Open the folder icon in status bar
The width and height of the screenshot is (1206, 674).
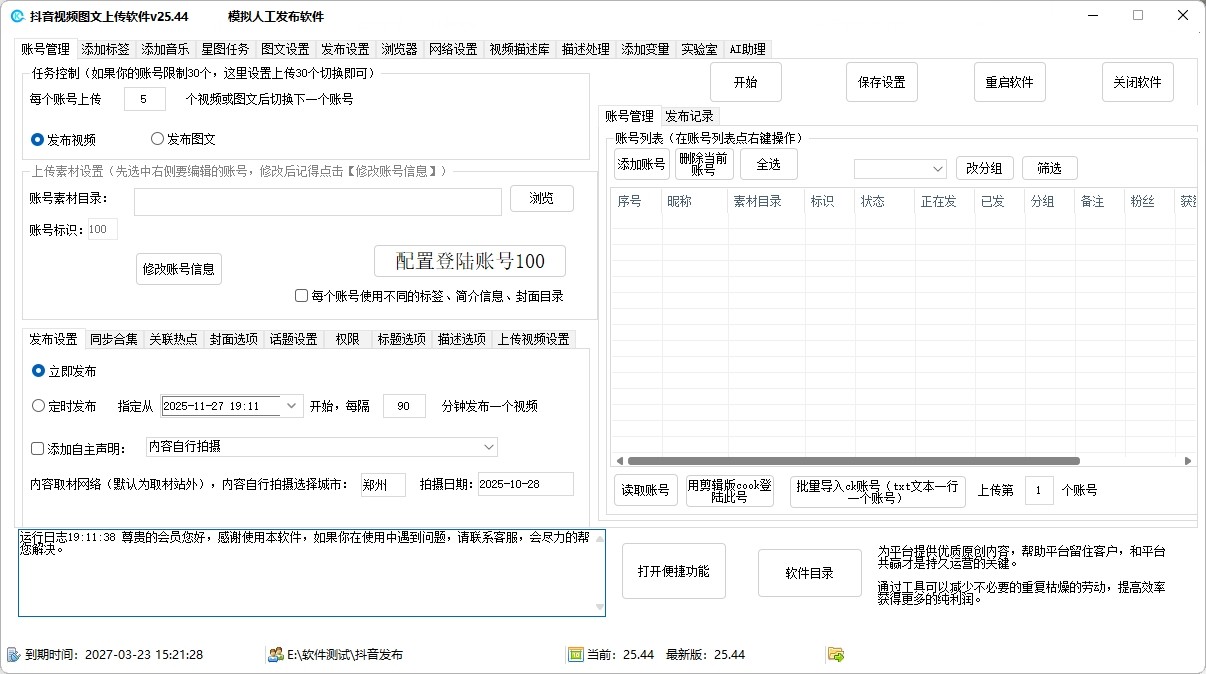tap(835, 654)
